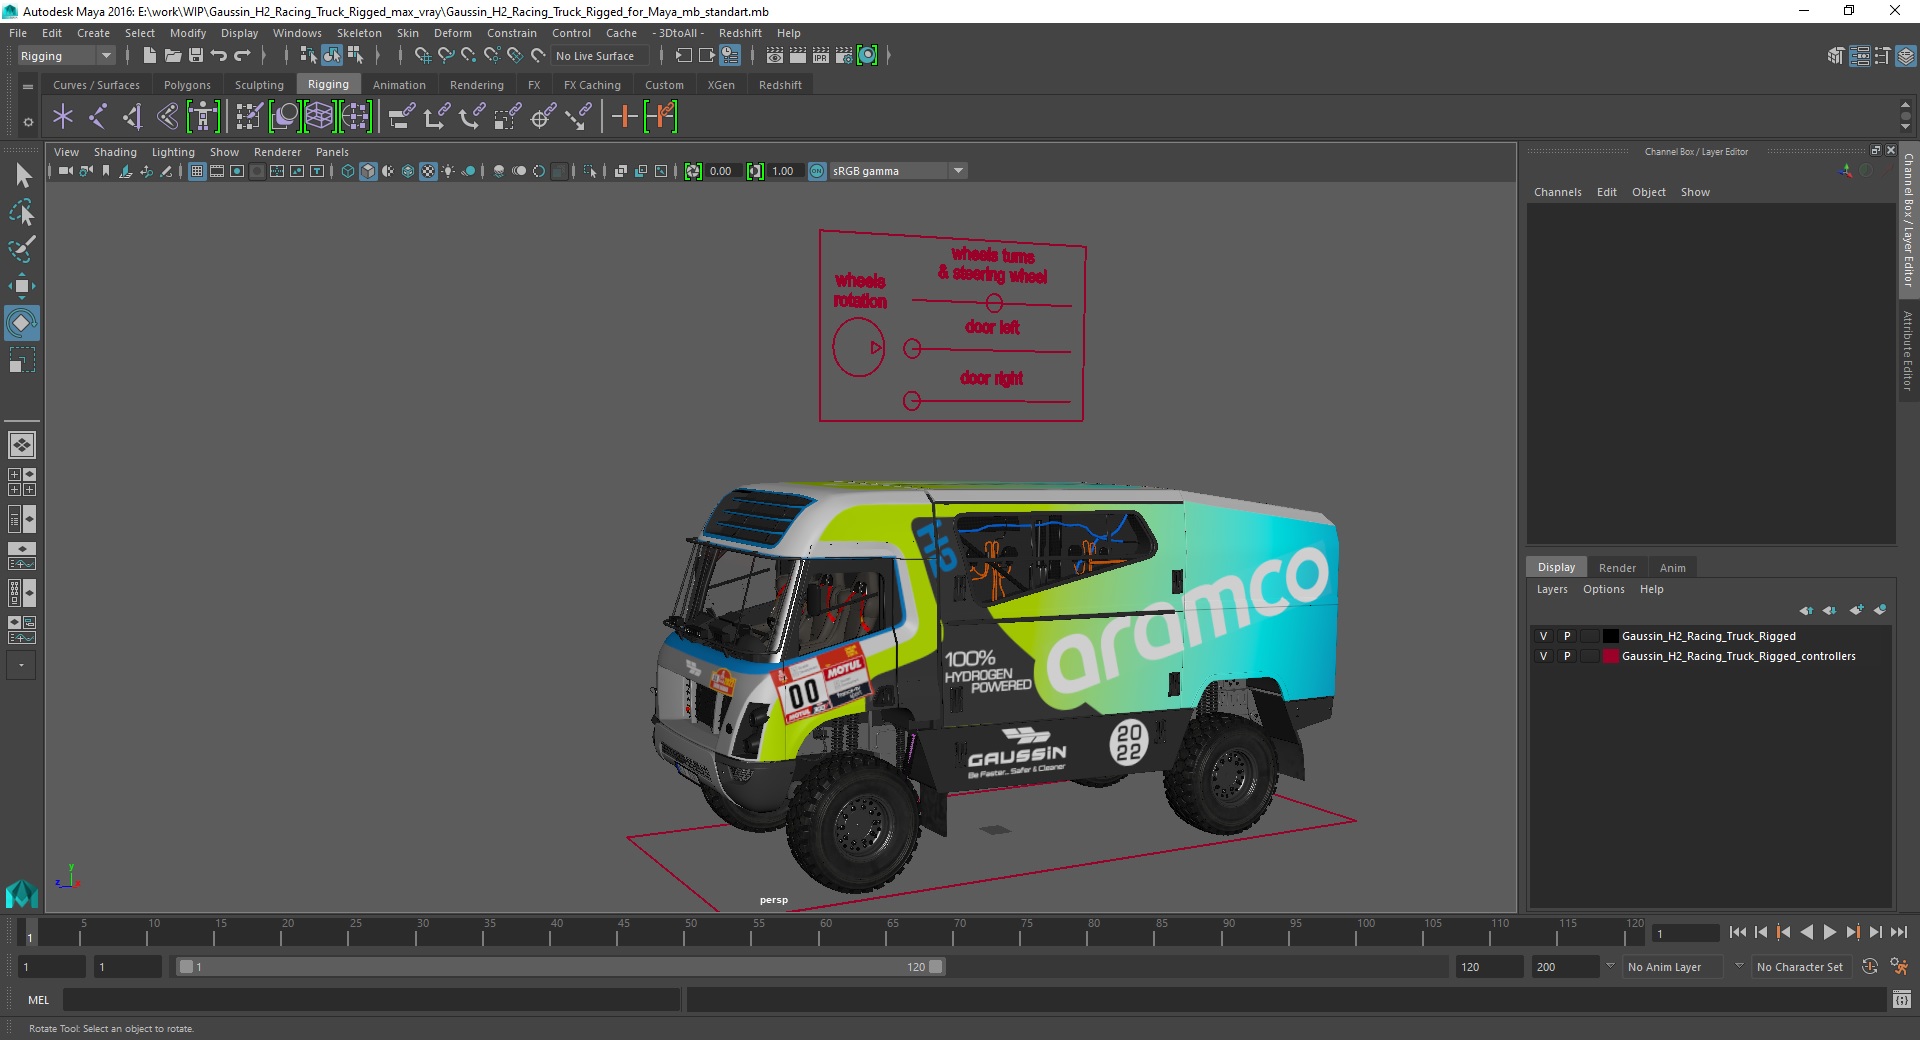
Task: Activate the Lasso Select tool
Action: click(x=22, y=212)
